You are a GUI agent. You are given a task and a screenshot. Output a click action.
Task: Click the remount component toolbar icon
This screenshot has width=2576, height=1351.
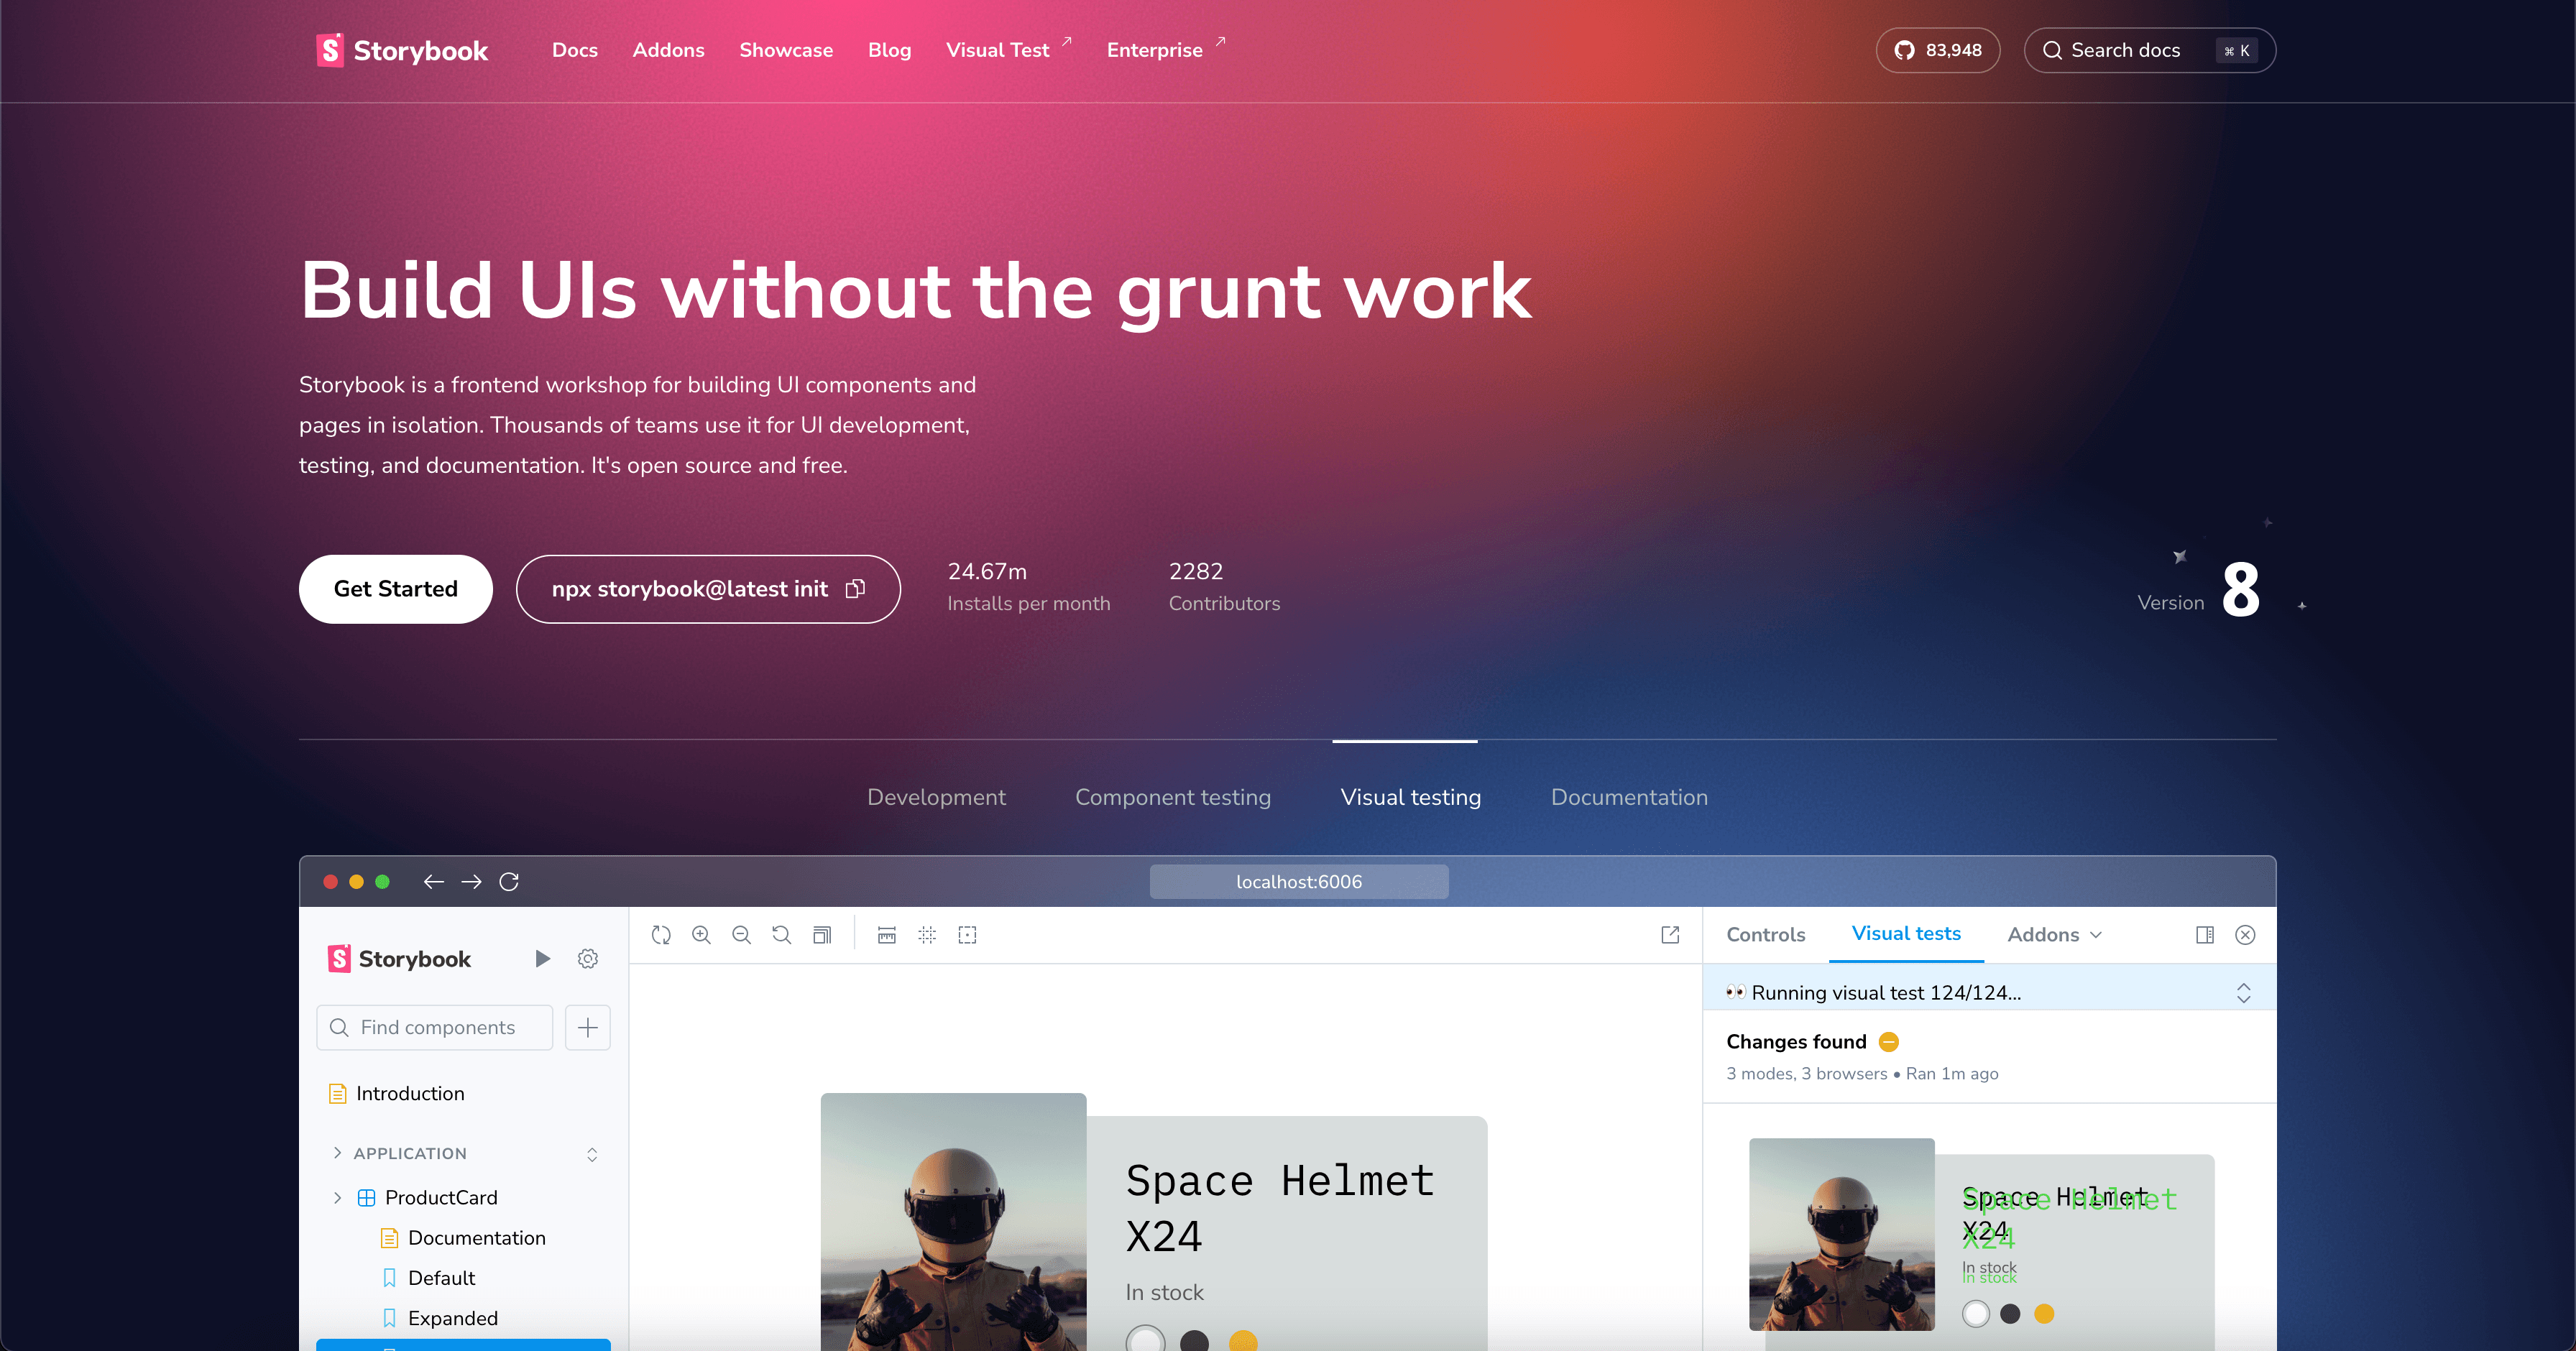pos(661,935)
